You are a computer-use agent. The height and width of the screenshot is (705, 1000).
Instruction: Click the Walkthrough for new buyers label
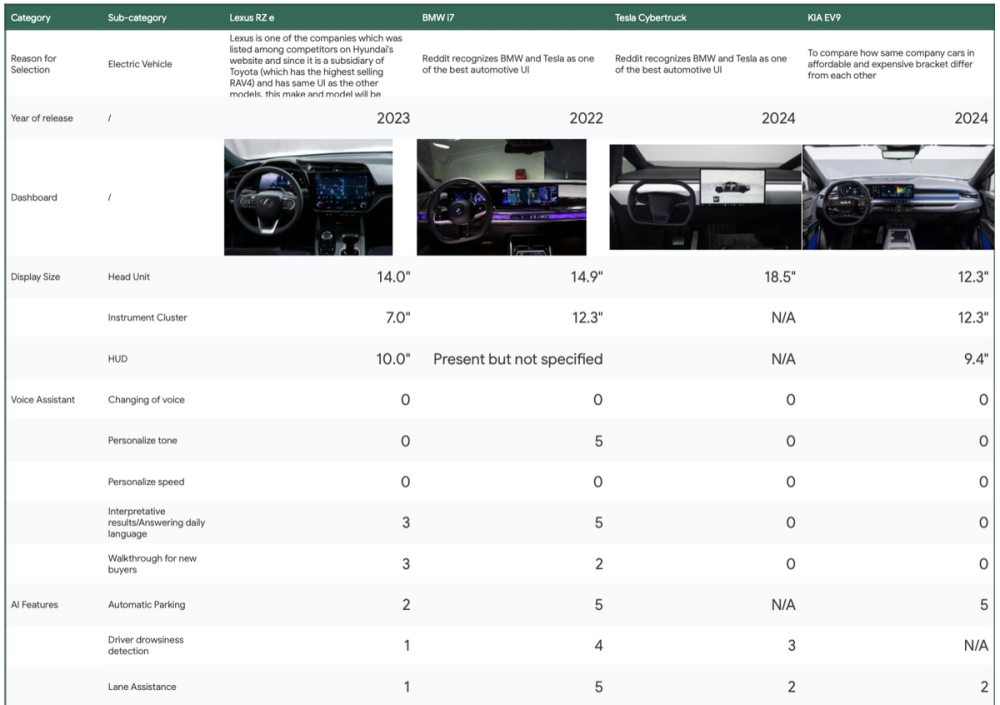click(152, 564)
